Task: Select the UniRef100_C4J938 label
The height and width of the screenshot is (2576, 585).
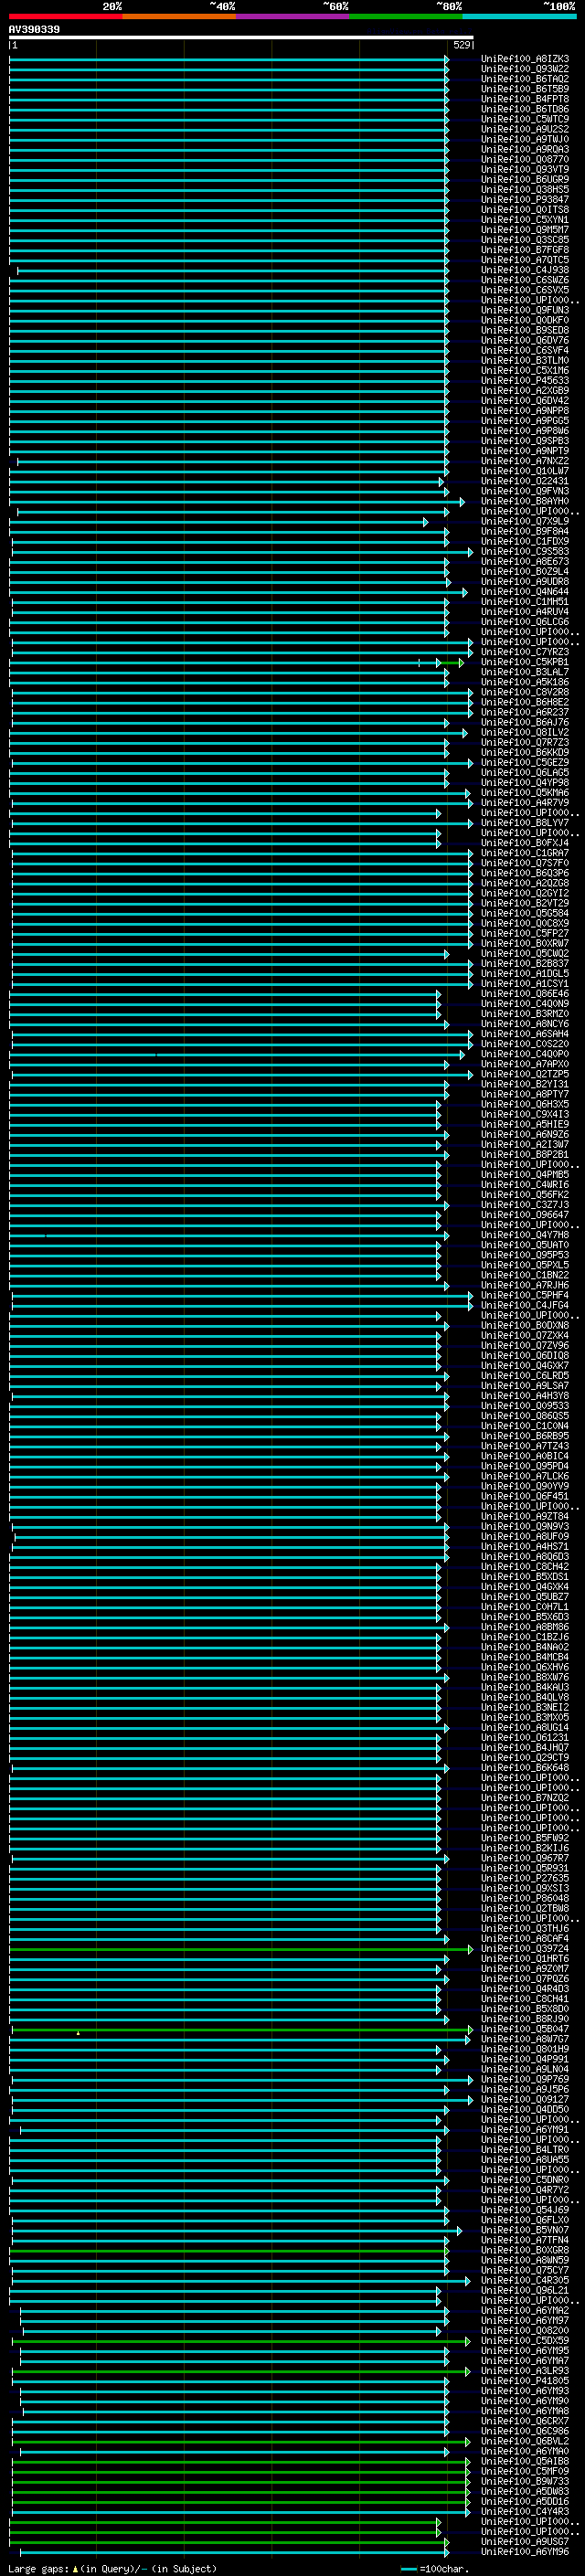Action: 525,270
